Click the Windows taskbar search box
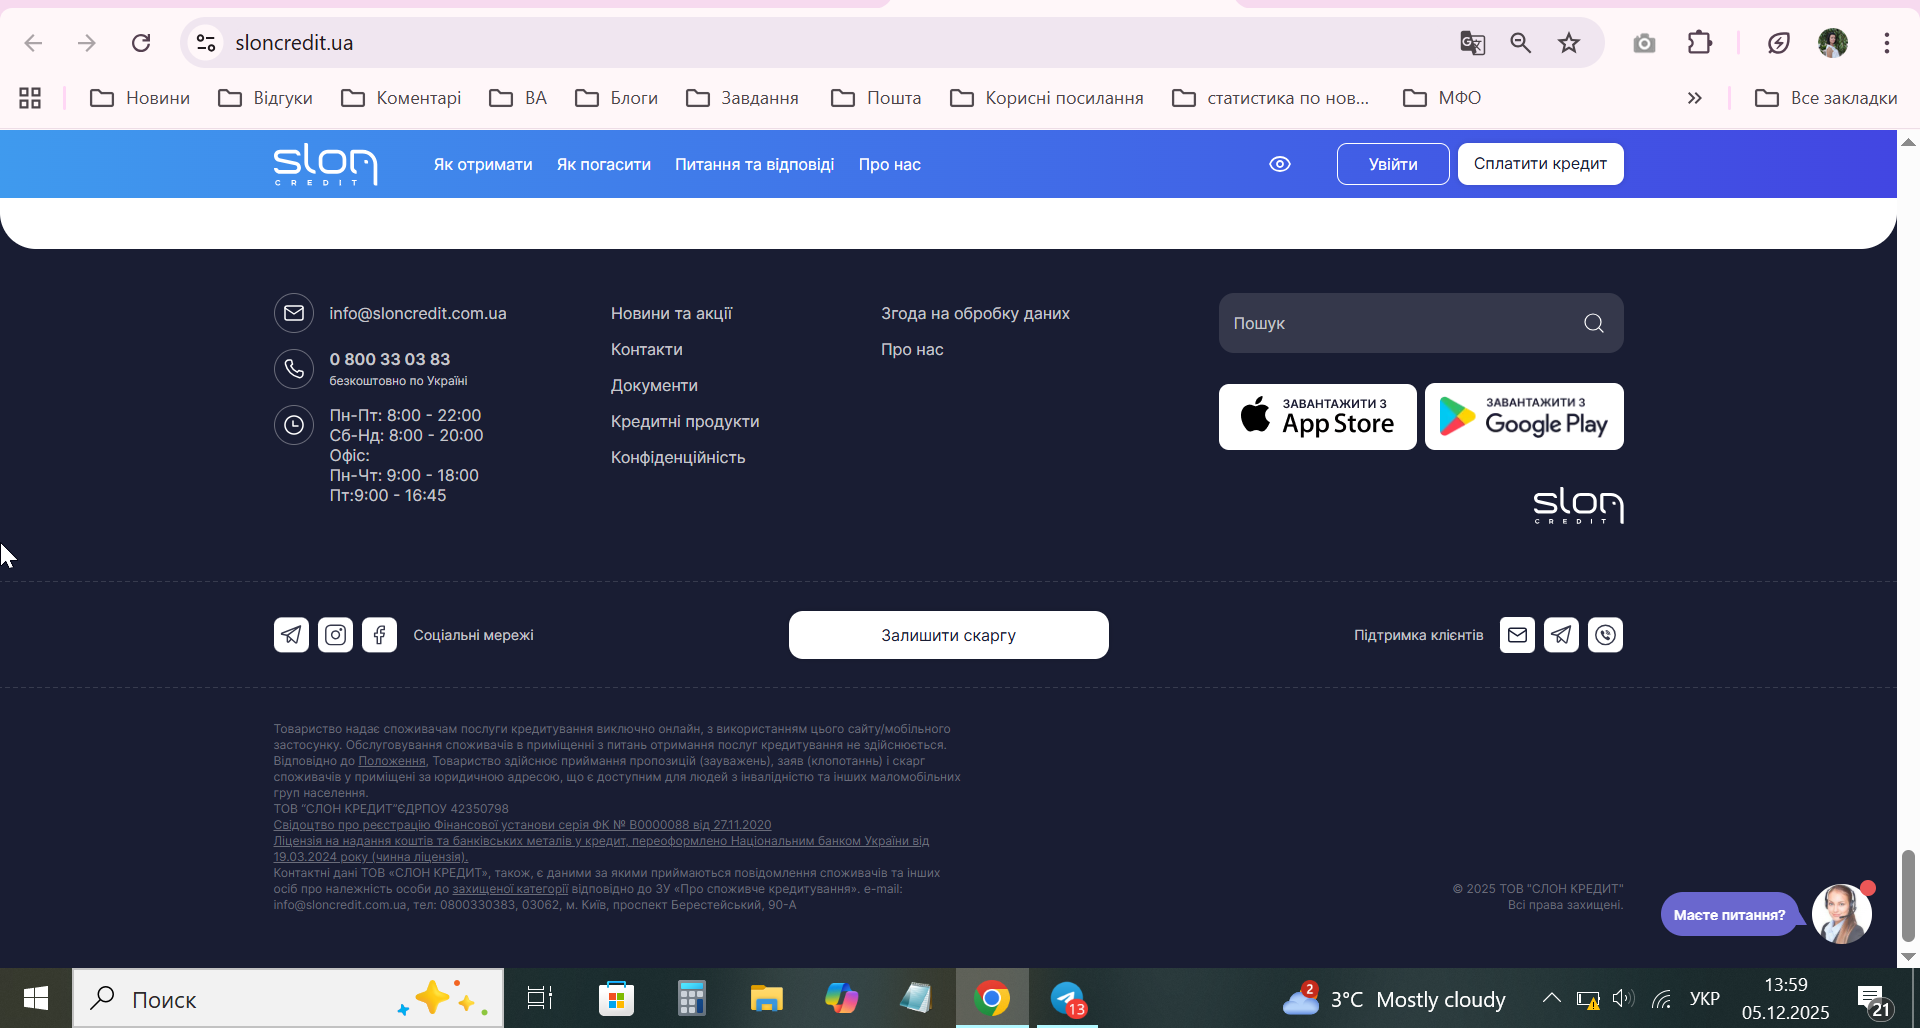Viewport: 1920px width, 1028px height. click(x=288, y=998)
